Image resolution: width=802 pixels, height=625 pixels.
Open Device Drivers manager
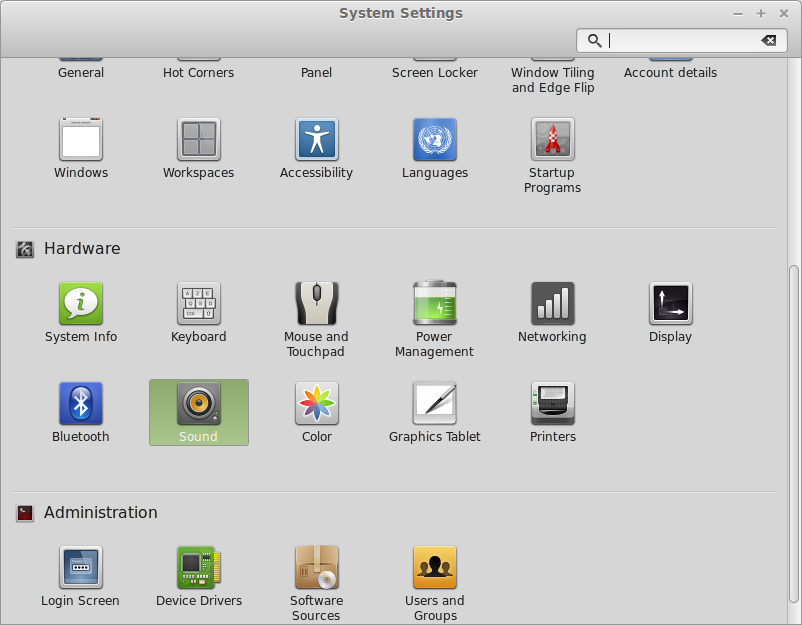coord(198,576)
